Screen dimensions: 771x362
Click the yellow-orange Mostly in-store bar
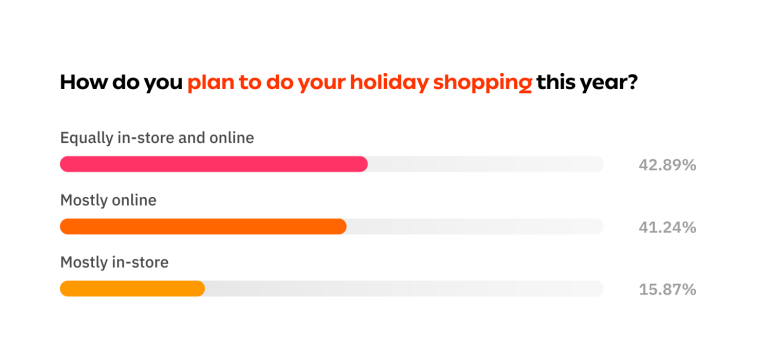[x=132, y=289]
